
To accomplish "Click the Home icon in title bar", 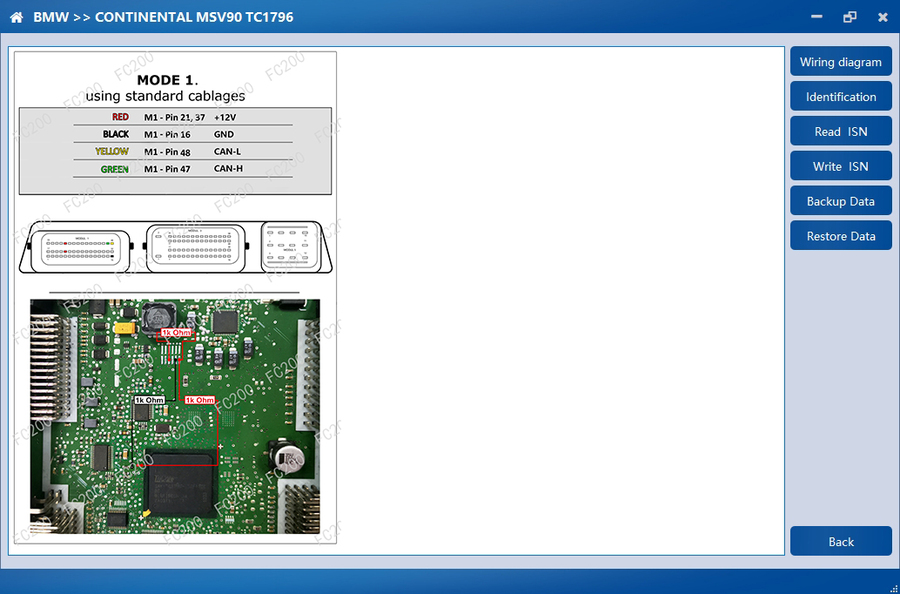I will coord(16,17).
